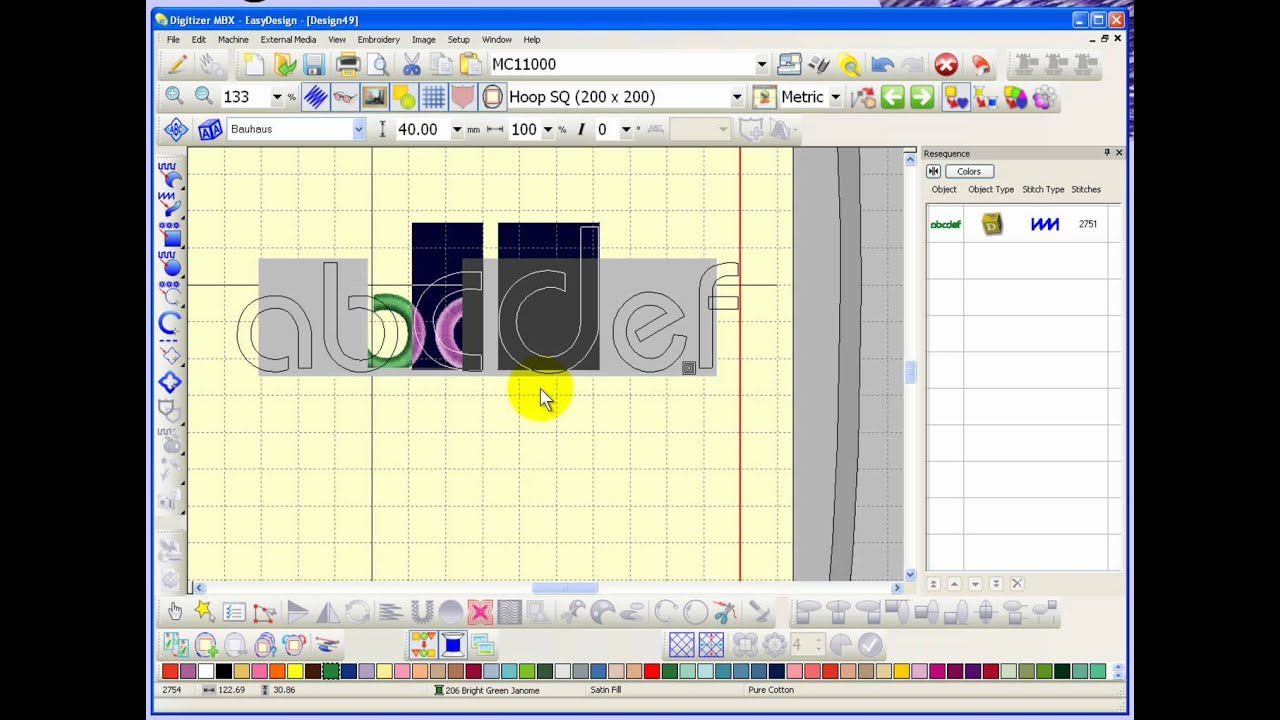1280x720 pixels.
Task: Open the External Media menu
Action: click(288, 40)
